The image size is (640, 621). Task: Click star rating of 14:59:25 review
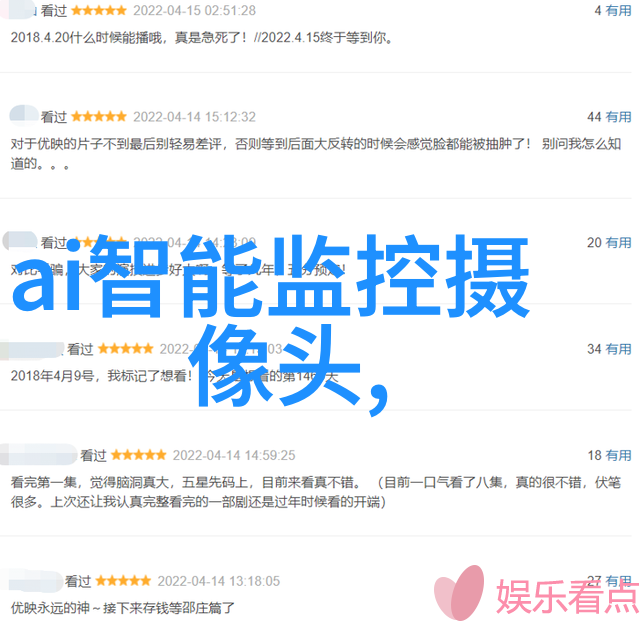coord(139,455)
